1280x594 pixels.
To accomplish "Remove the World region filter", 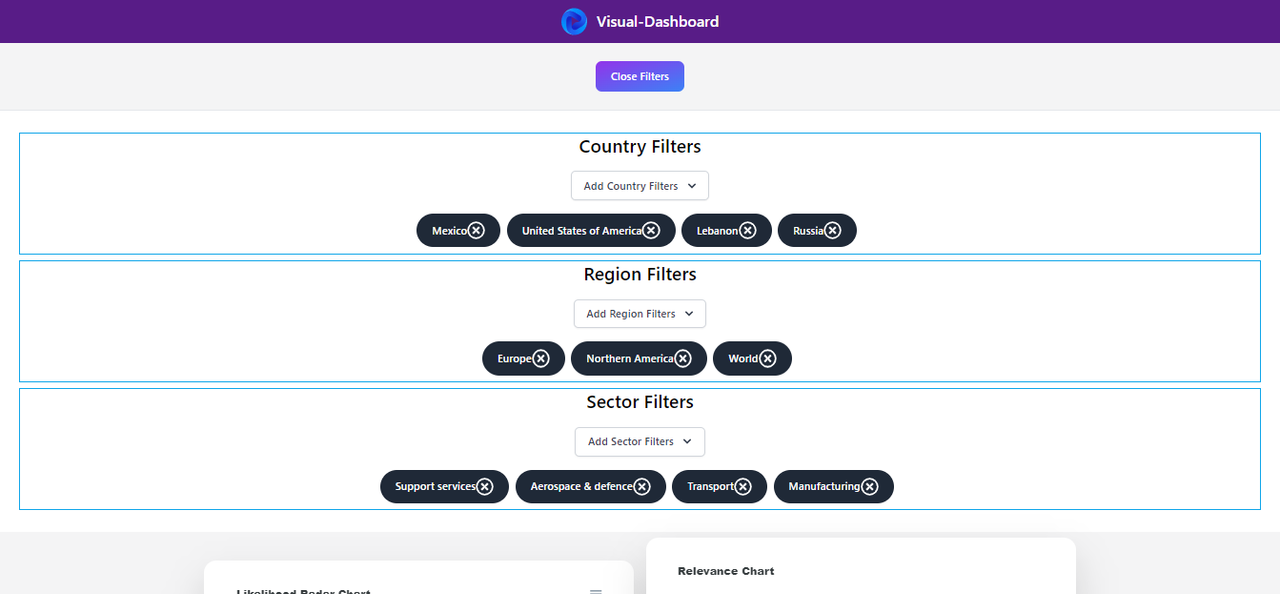I will pyautogui.click(x=767, y=358).
